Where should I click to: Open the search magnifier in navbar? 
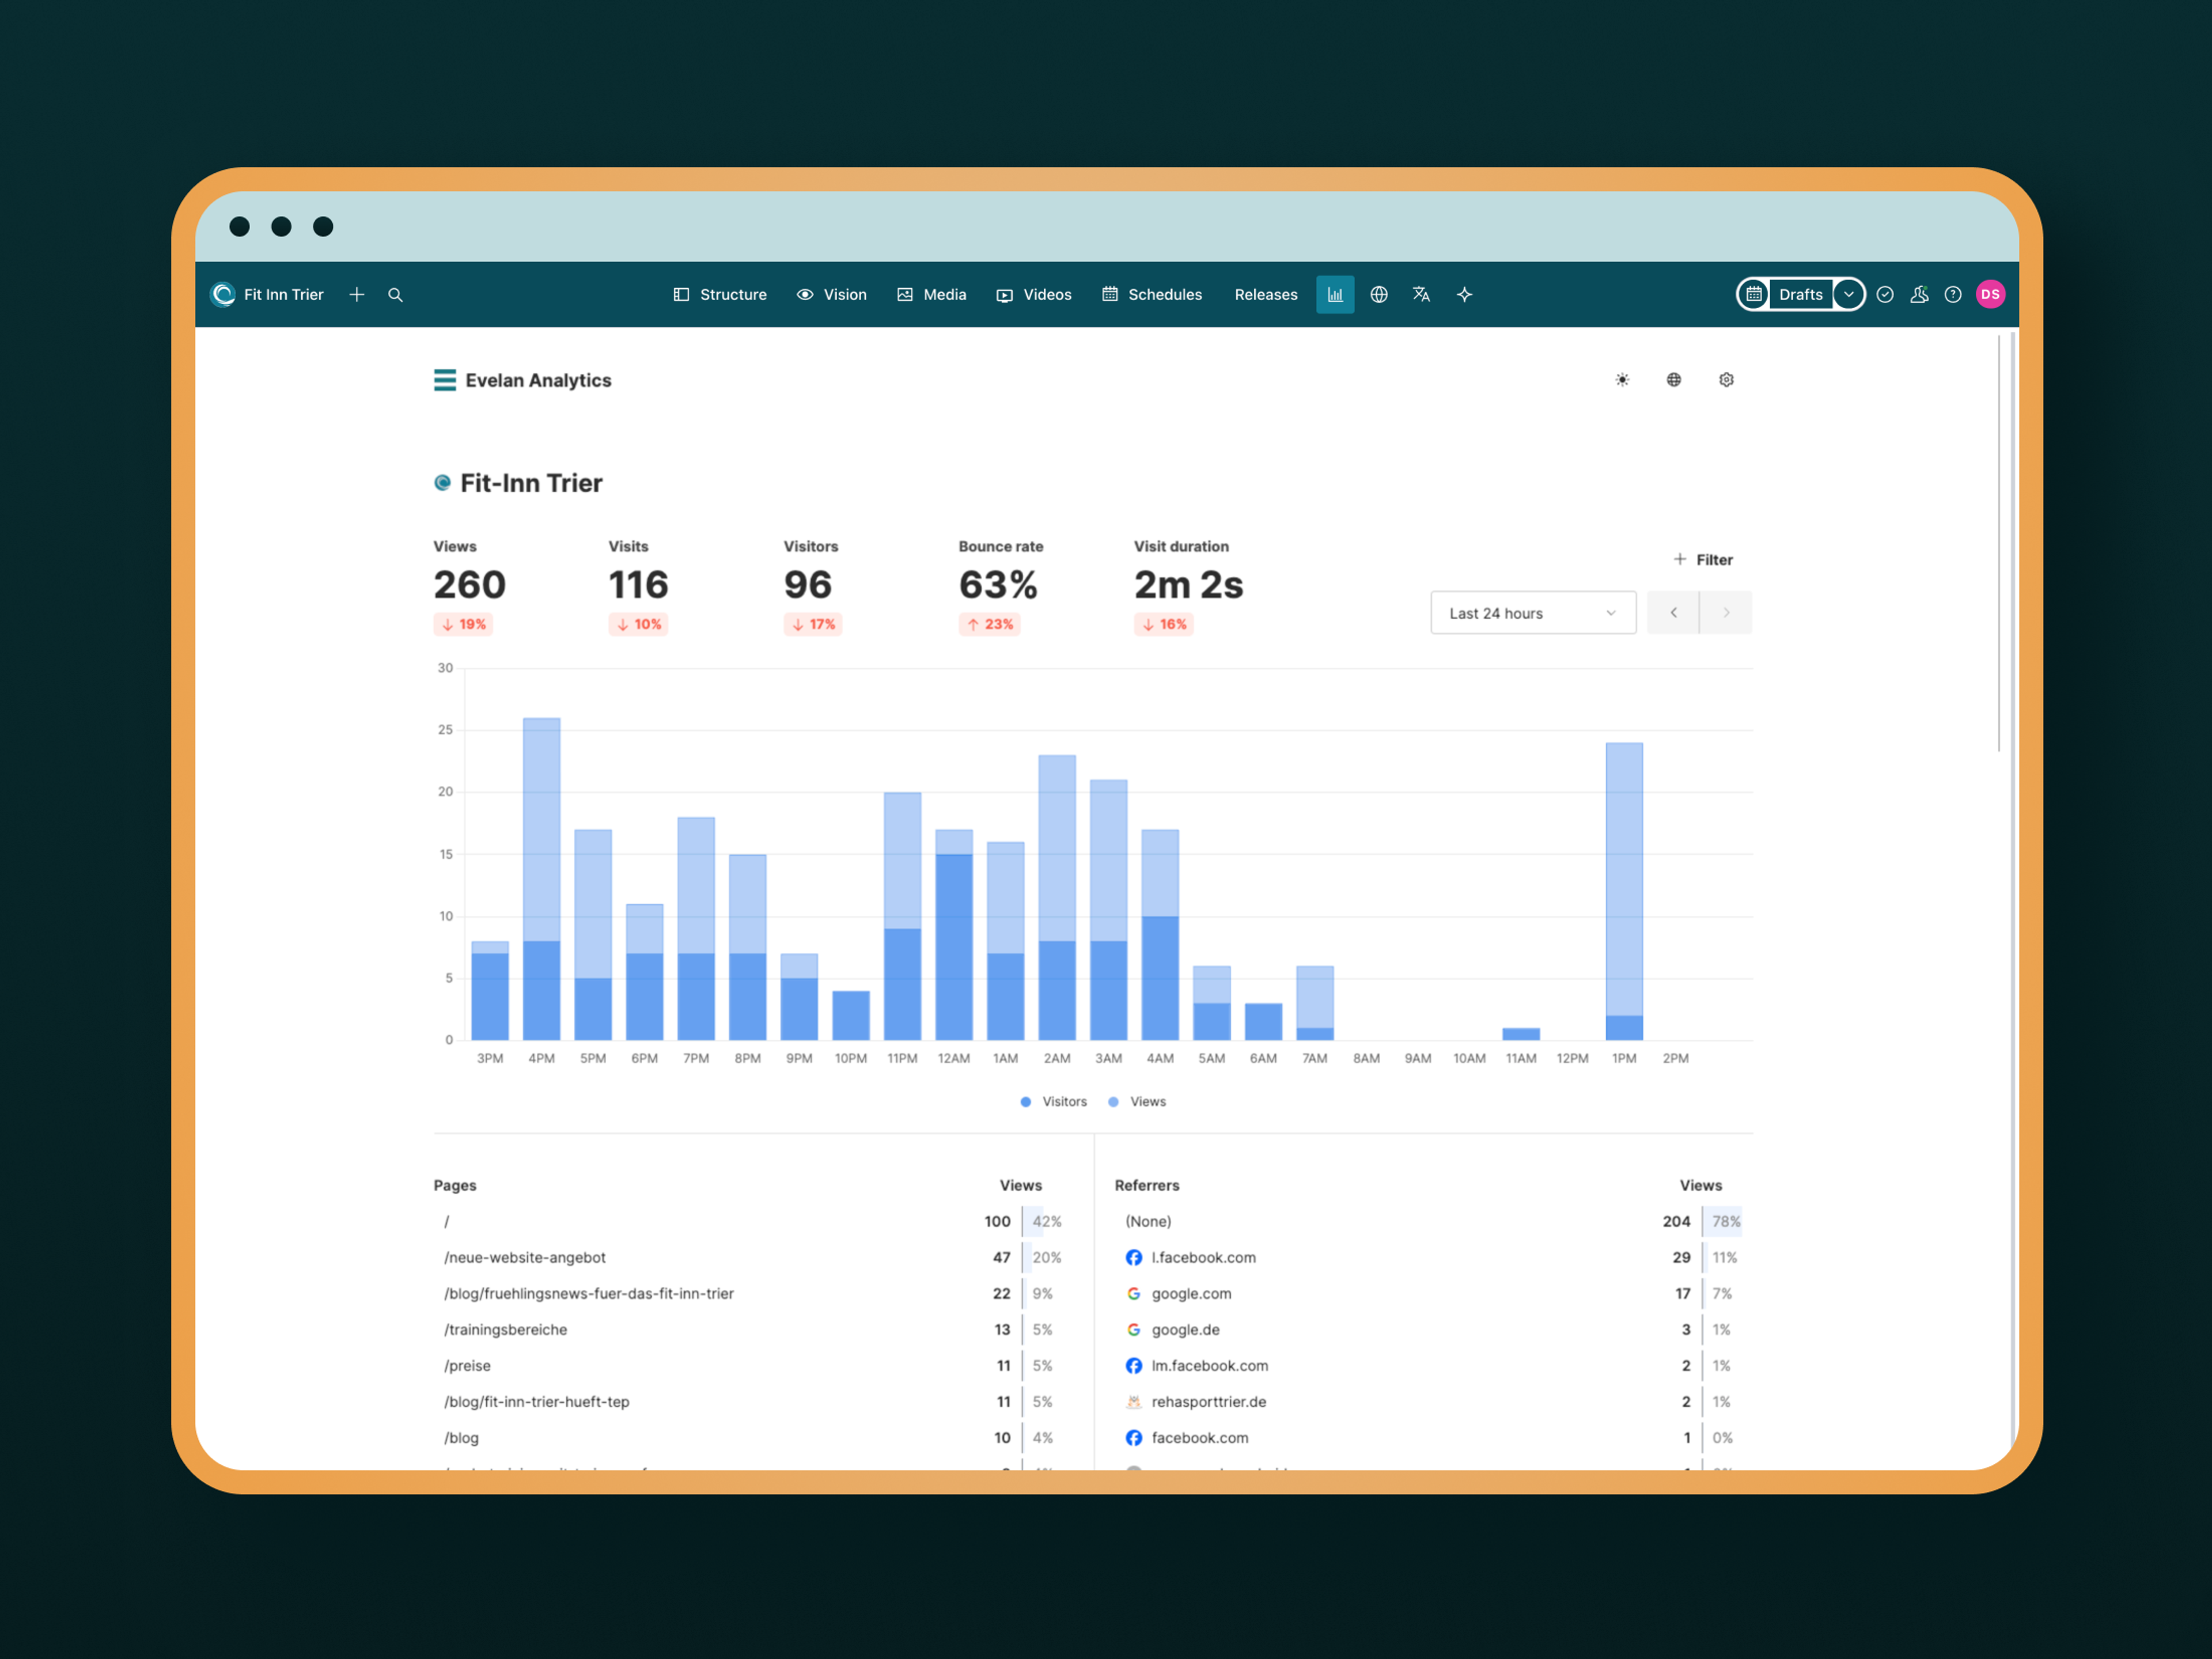395,295
